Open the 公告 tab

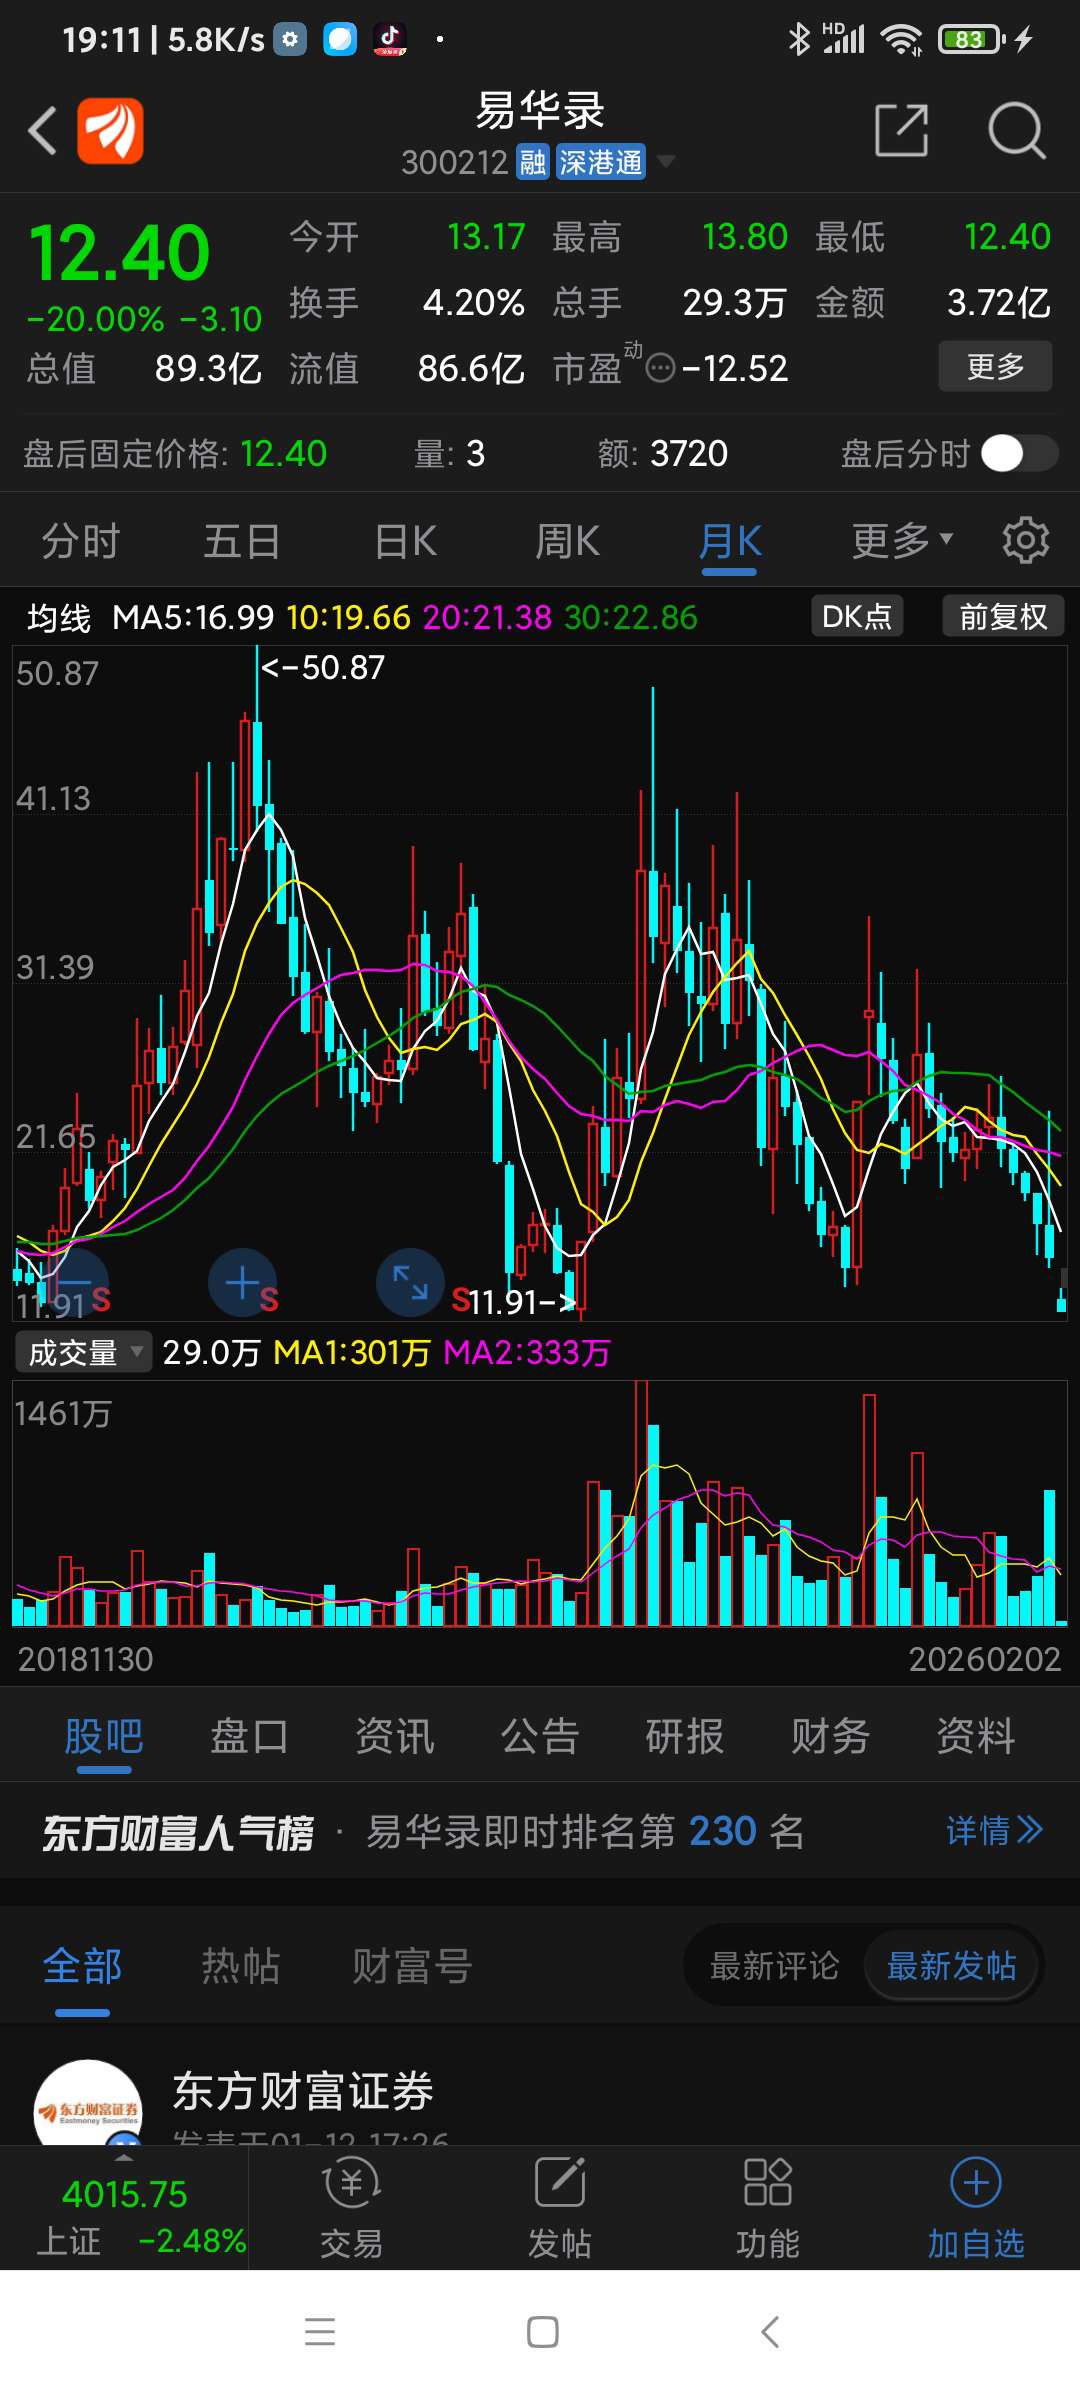(x=539, y=1736)
